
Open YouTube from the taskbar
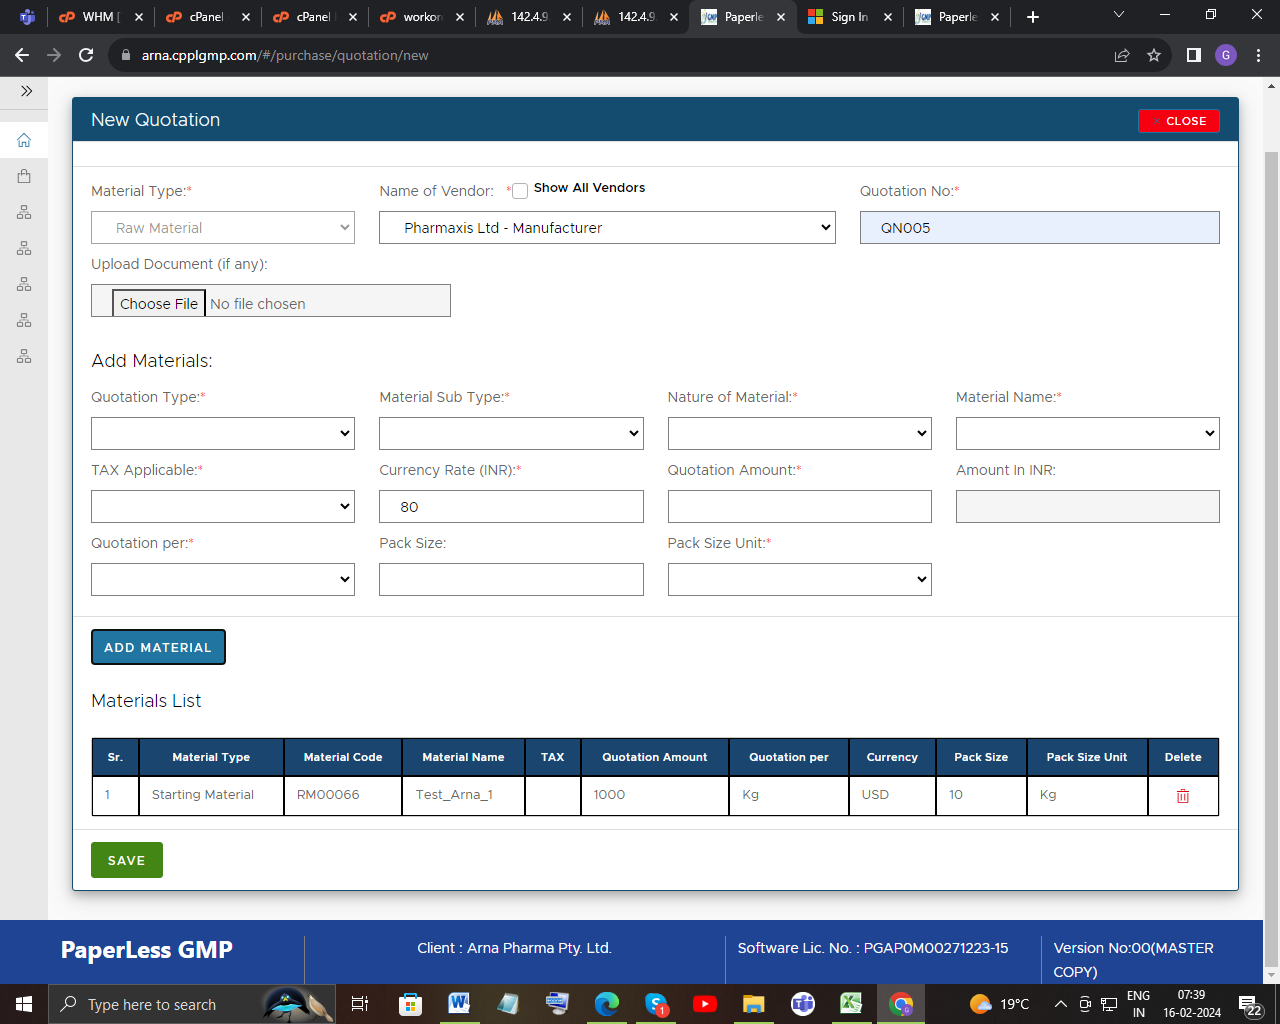point(704,1004)
